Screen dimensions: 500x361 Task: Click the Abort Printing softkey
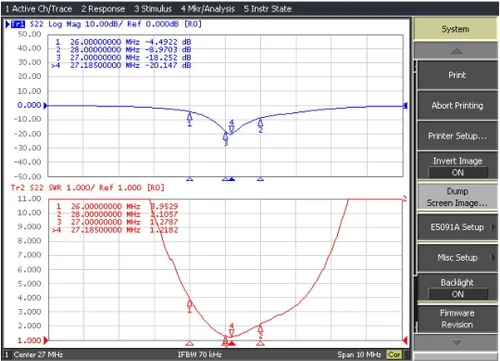pyautogui.click(x=457, y=105)
